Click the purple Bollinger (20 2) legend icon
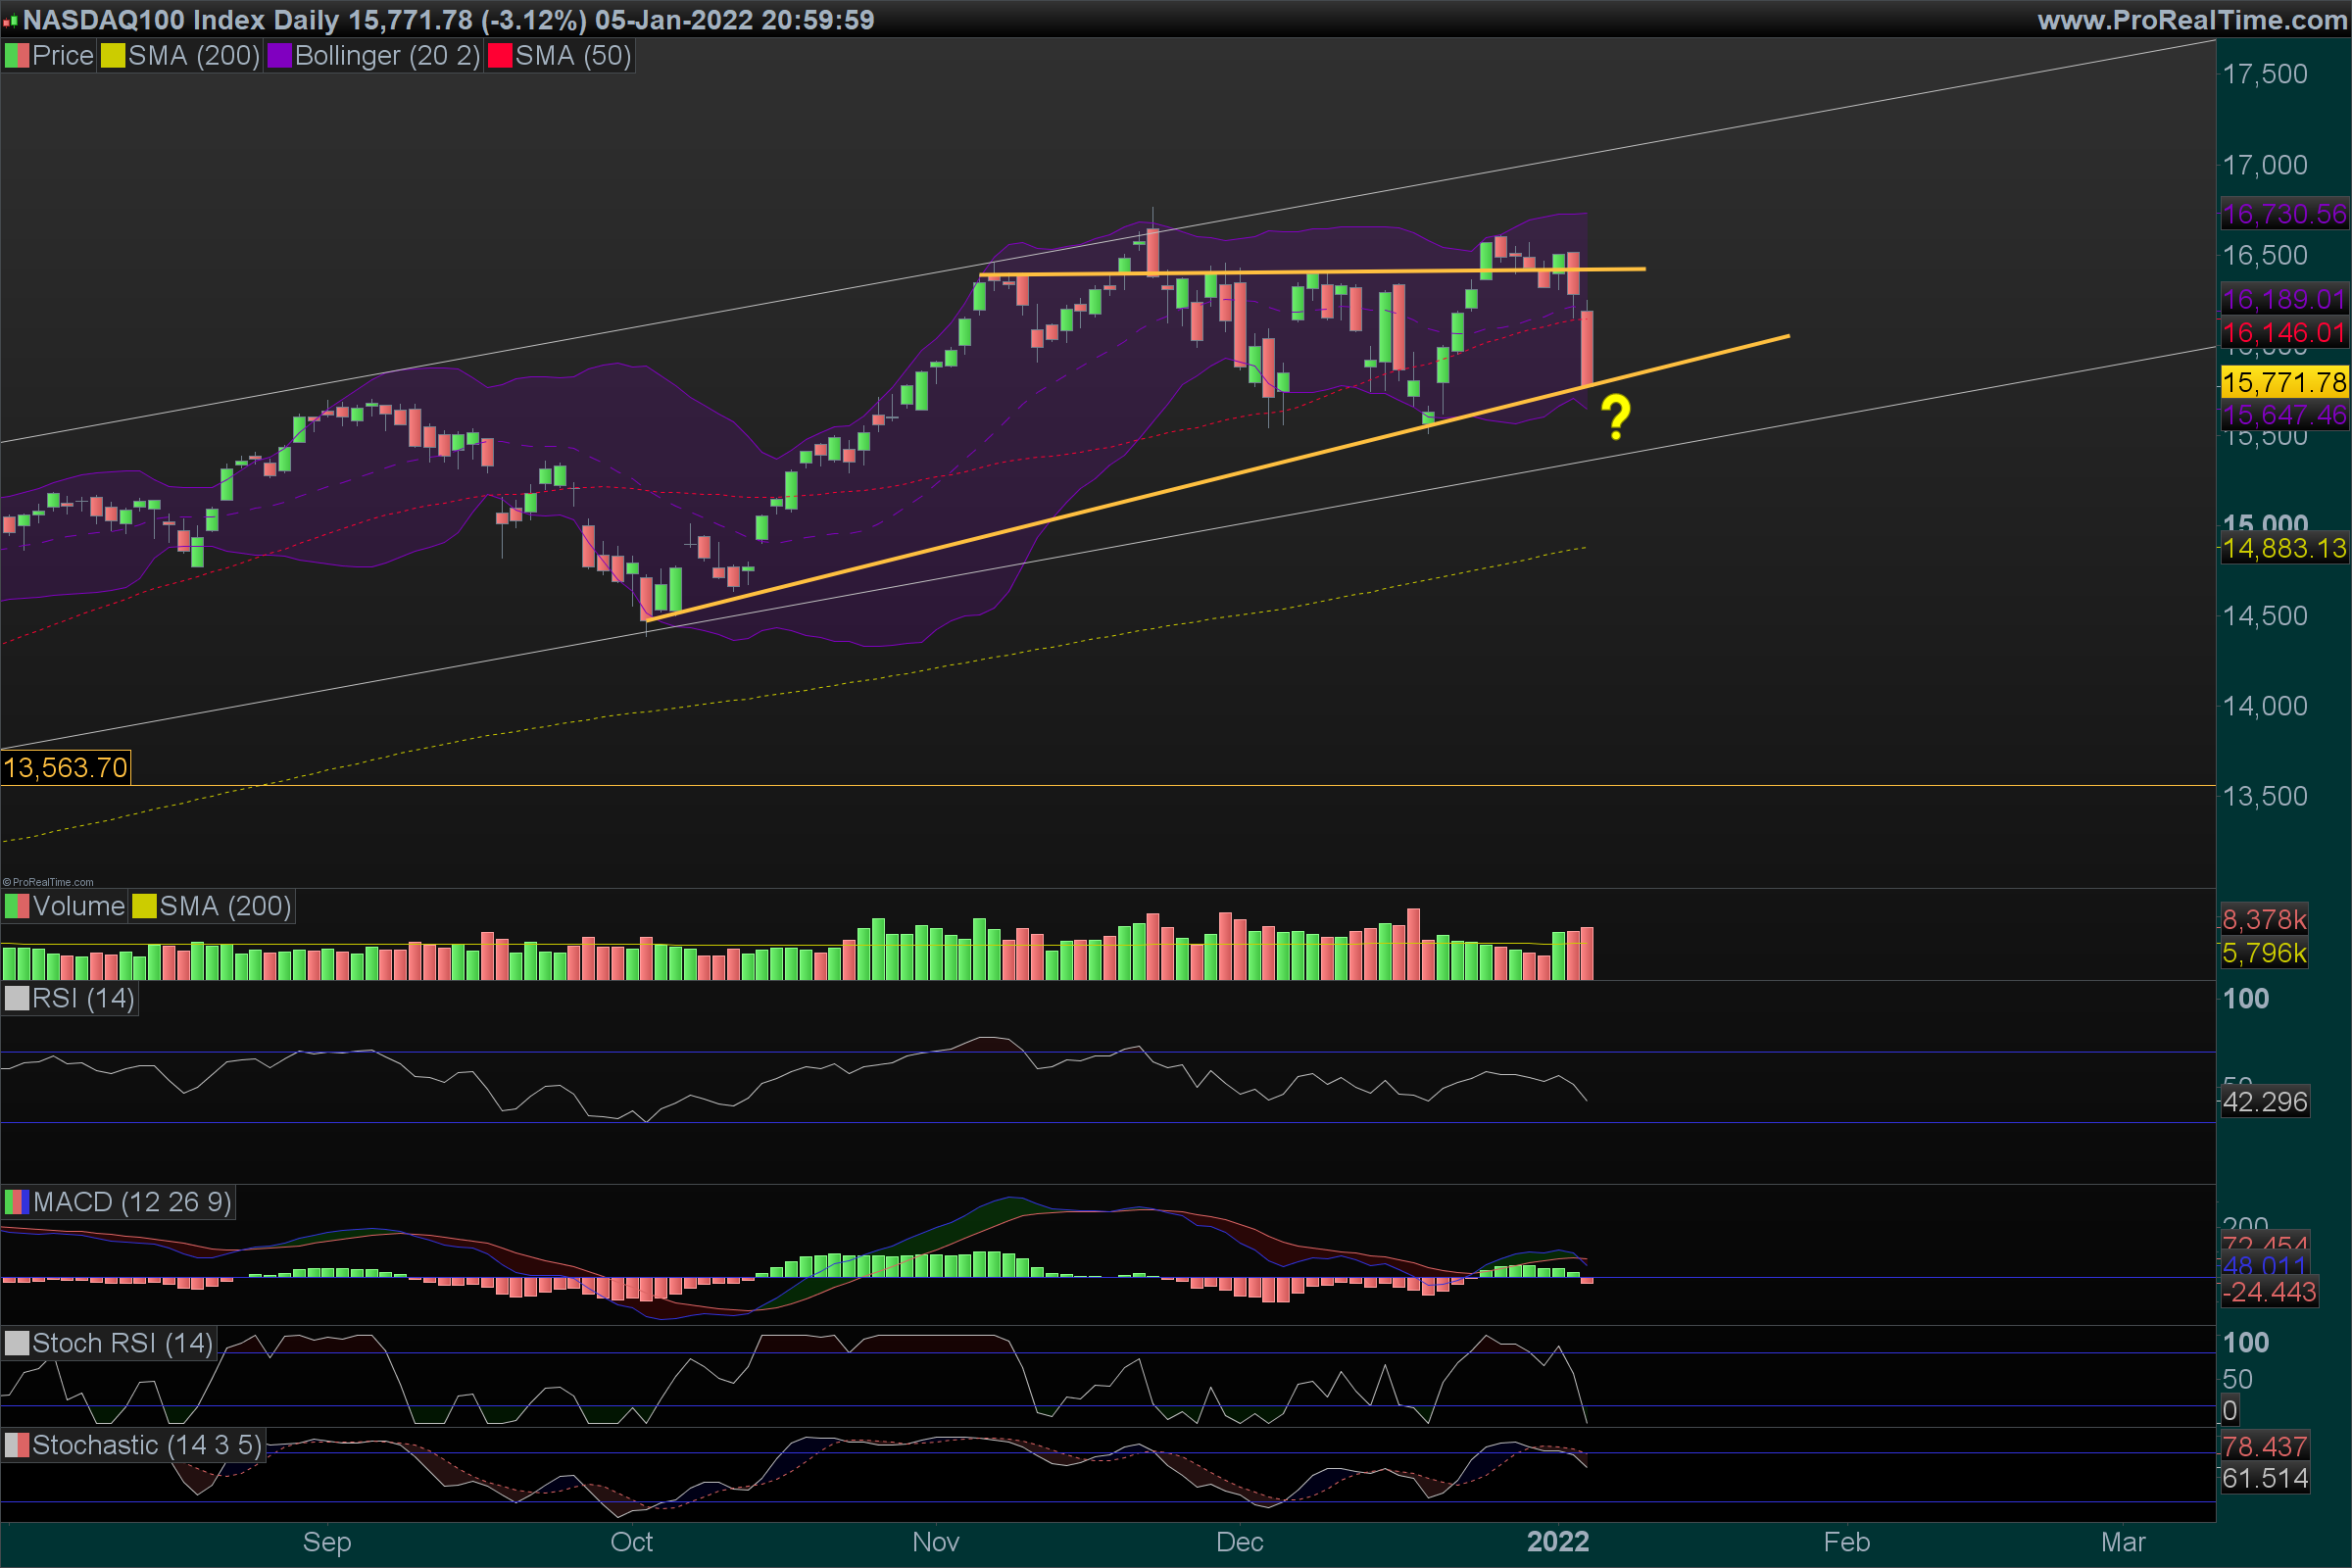2352x1568 pixels. coord(279,56)
